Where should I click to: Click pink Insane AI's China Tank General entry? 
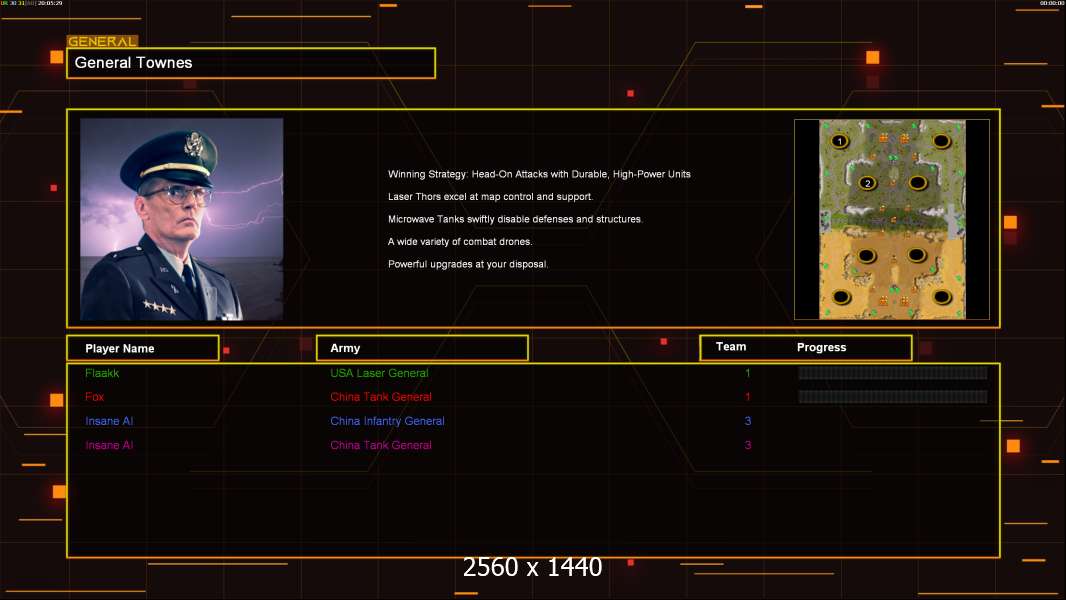click(381, 445)
